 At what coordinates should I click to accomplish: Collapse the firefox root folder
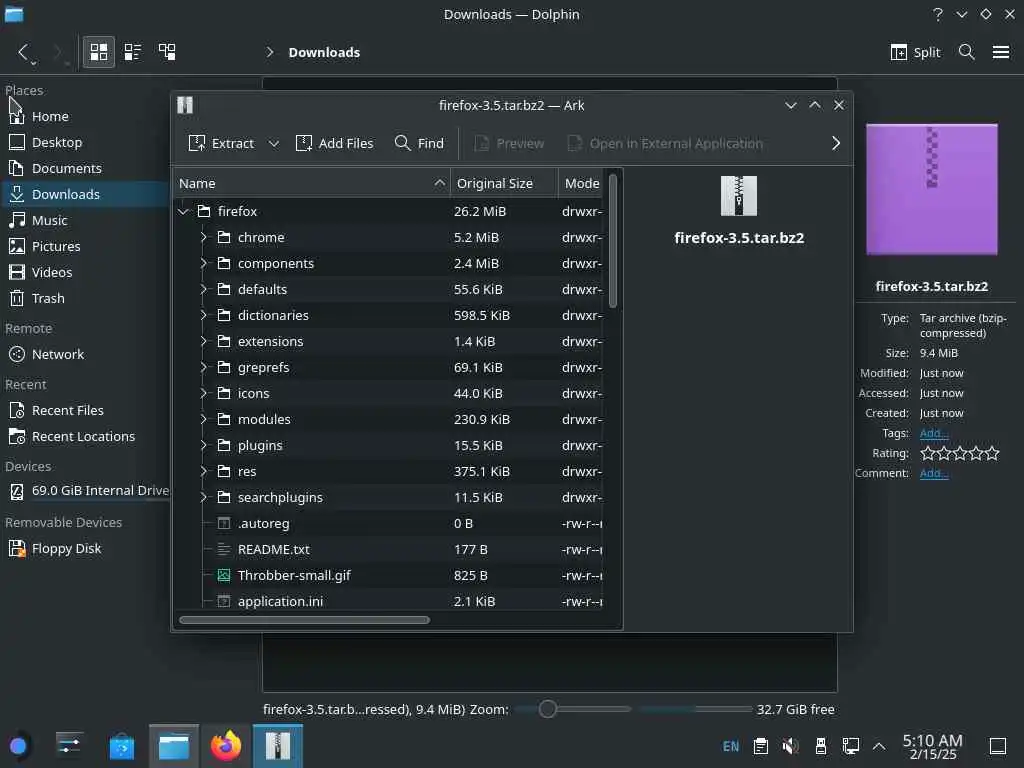click(184, 211)
